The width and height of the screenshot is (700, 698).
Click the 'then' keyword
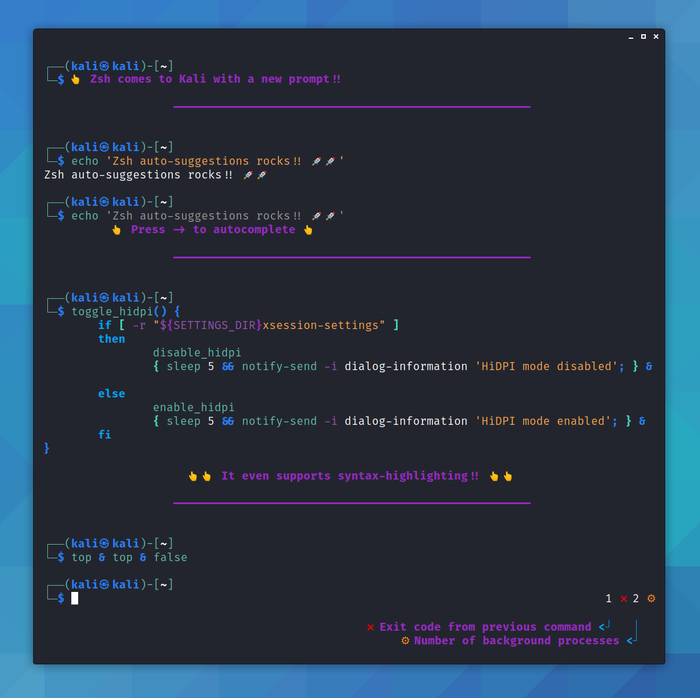click(x=112, y=339)
